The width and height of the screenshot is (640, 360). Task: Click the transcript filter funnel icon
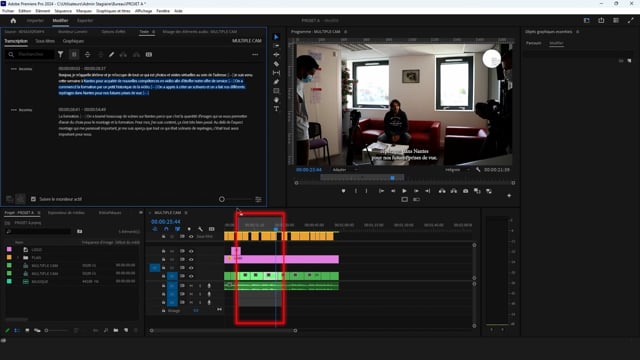[x=60, y=54]
